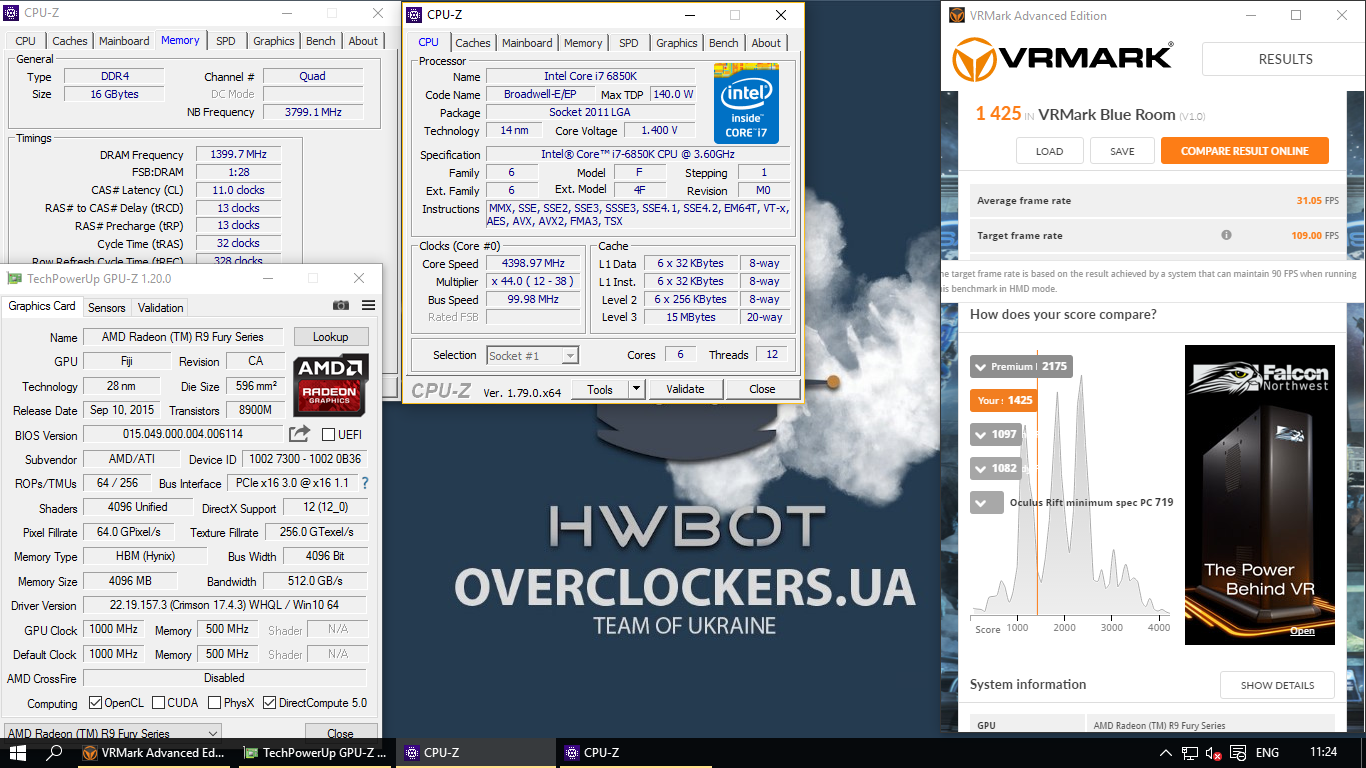The height and width of the screenshot is (768, 1366).
Task: Click the BIOS share/export arrow icon in GPU-Z
Action: pyautogui.click(x=299, y=434)
